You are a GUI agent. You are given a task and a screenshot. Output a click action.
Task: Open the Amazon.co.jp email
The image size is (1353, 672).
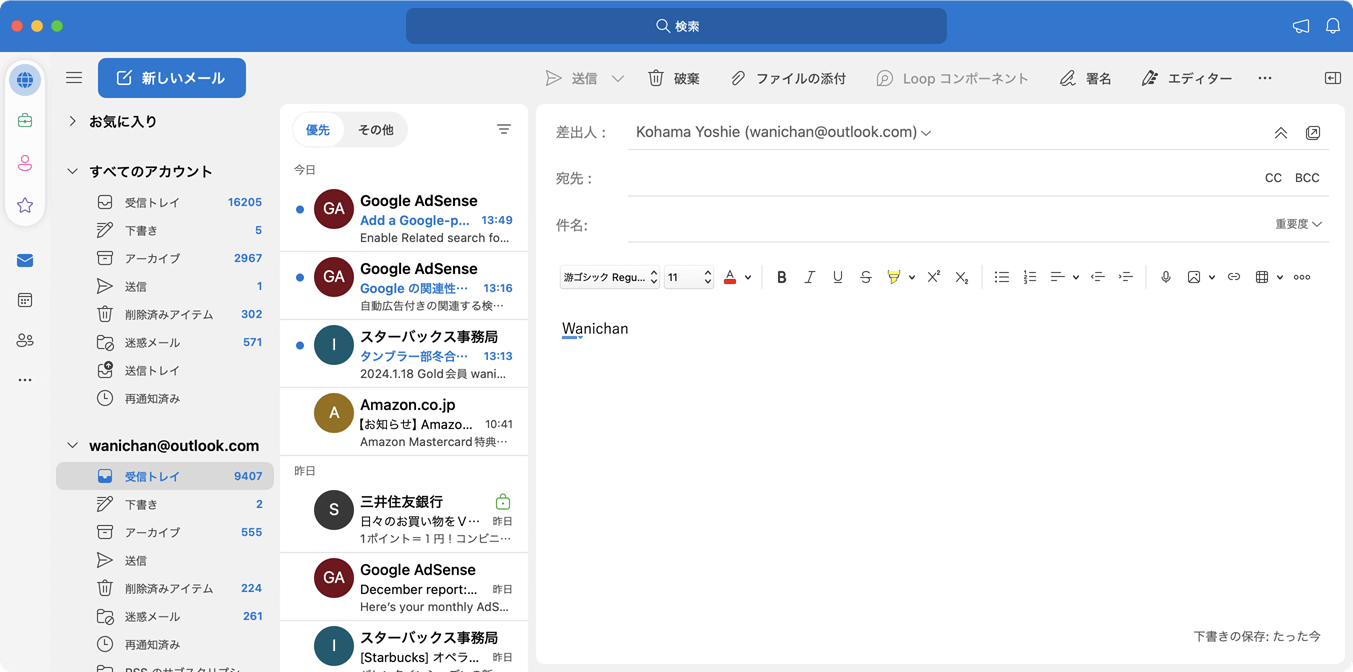404,421
